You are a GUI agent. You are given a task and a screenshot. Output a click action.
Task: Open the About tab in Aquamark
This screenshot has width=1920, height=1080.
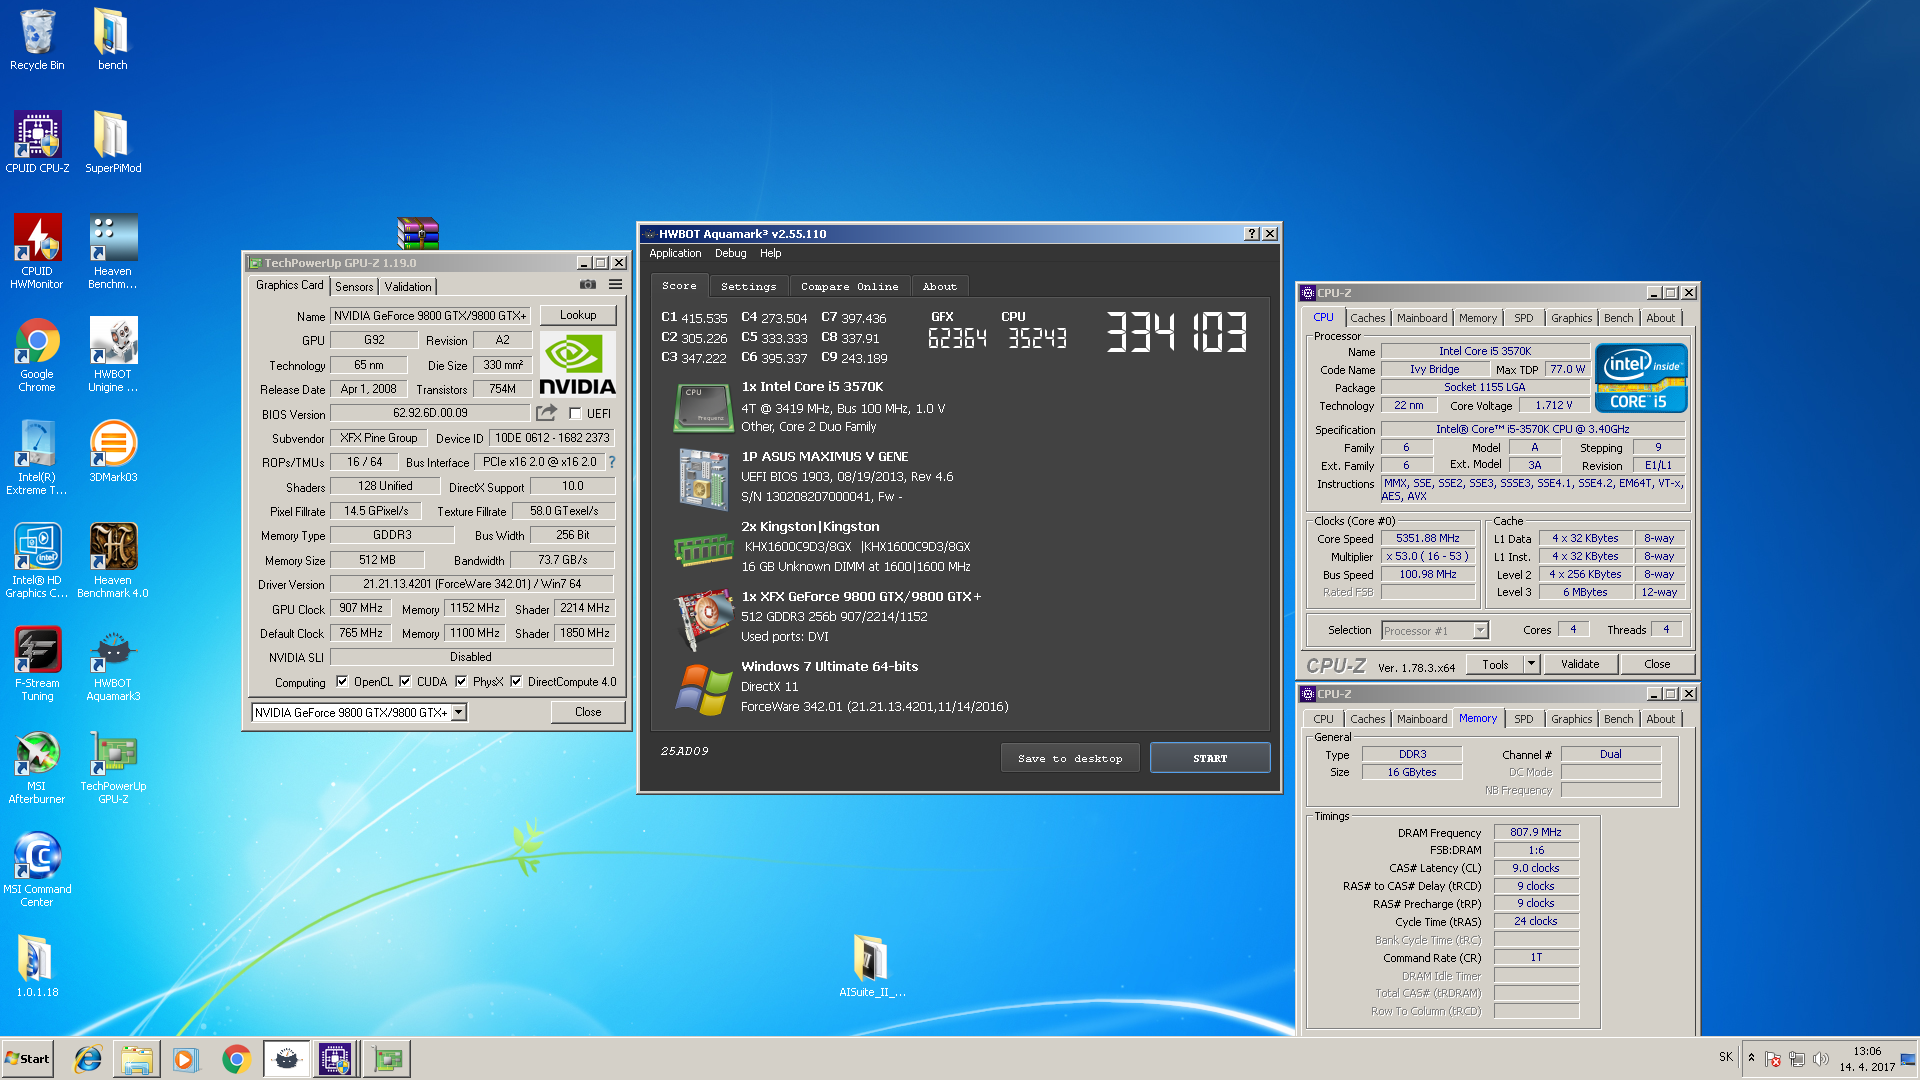click(939, 287)
